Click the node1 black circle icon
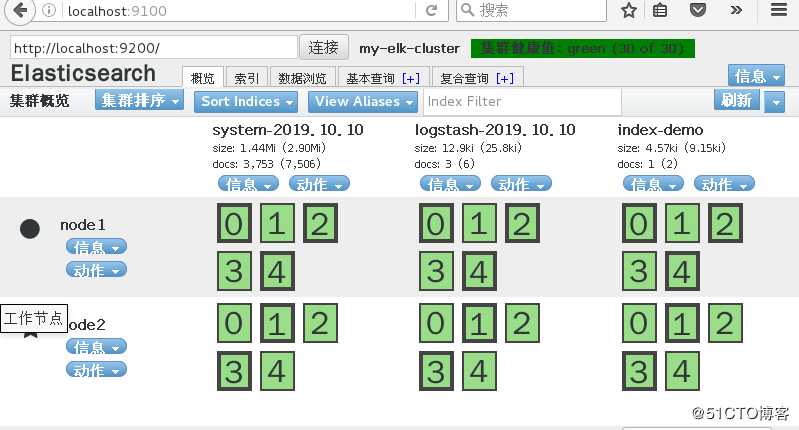Screen dimensions: 799x430 [x=30, y=229]
